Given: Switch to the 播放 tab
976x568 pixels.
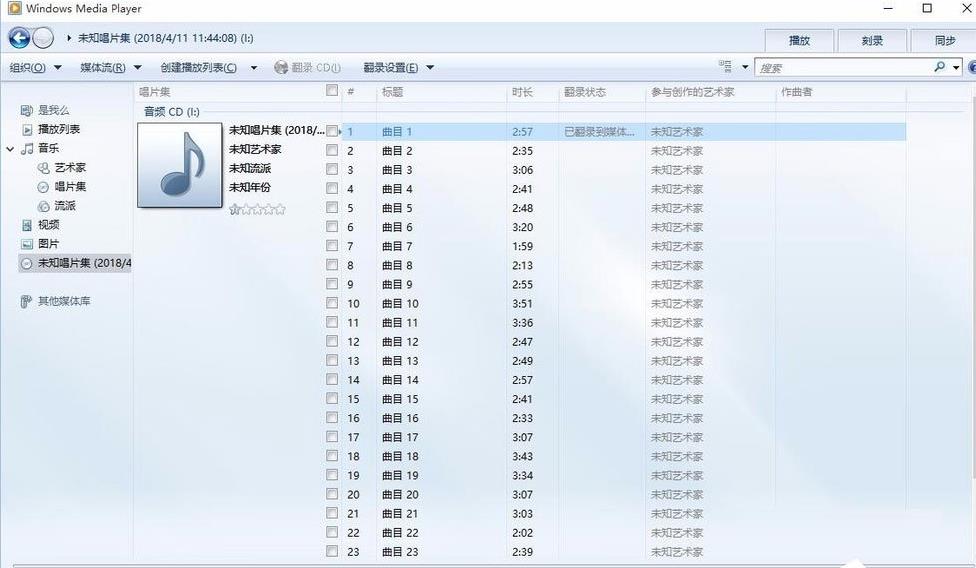Looking at the screenshot, I should point(799,40).
